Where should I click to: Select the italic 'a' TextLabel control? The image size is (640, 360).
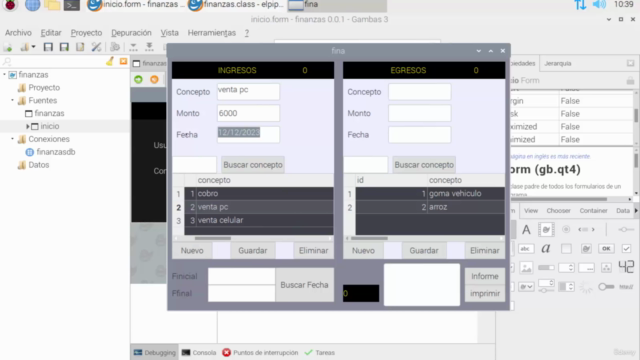point(546,249)
